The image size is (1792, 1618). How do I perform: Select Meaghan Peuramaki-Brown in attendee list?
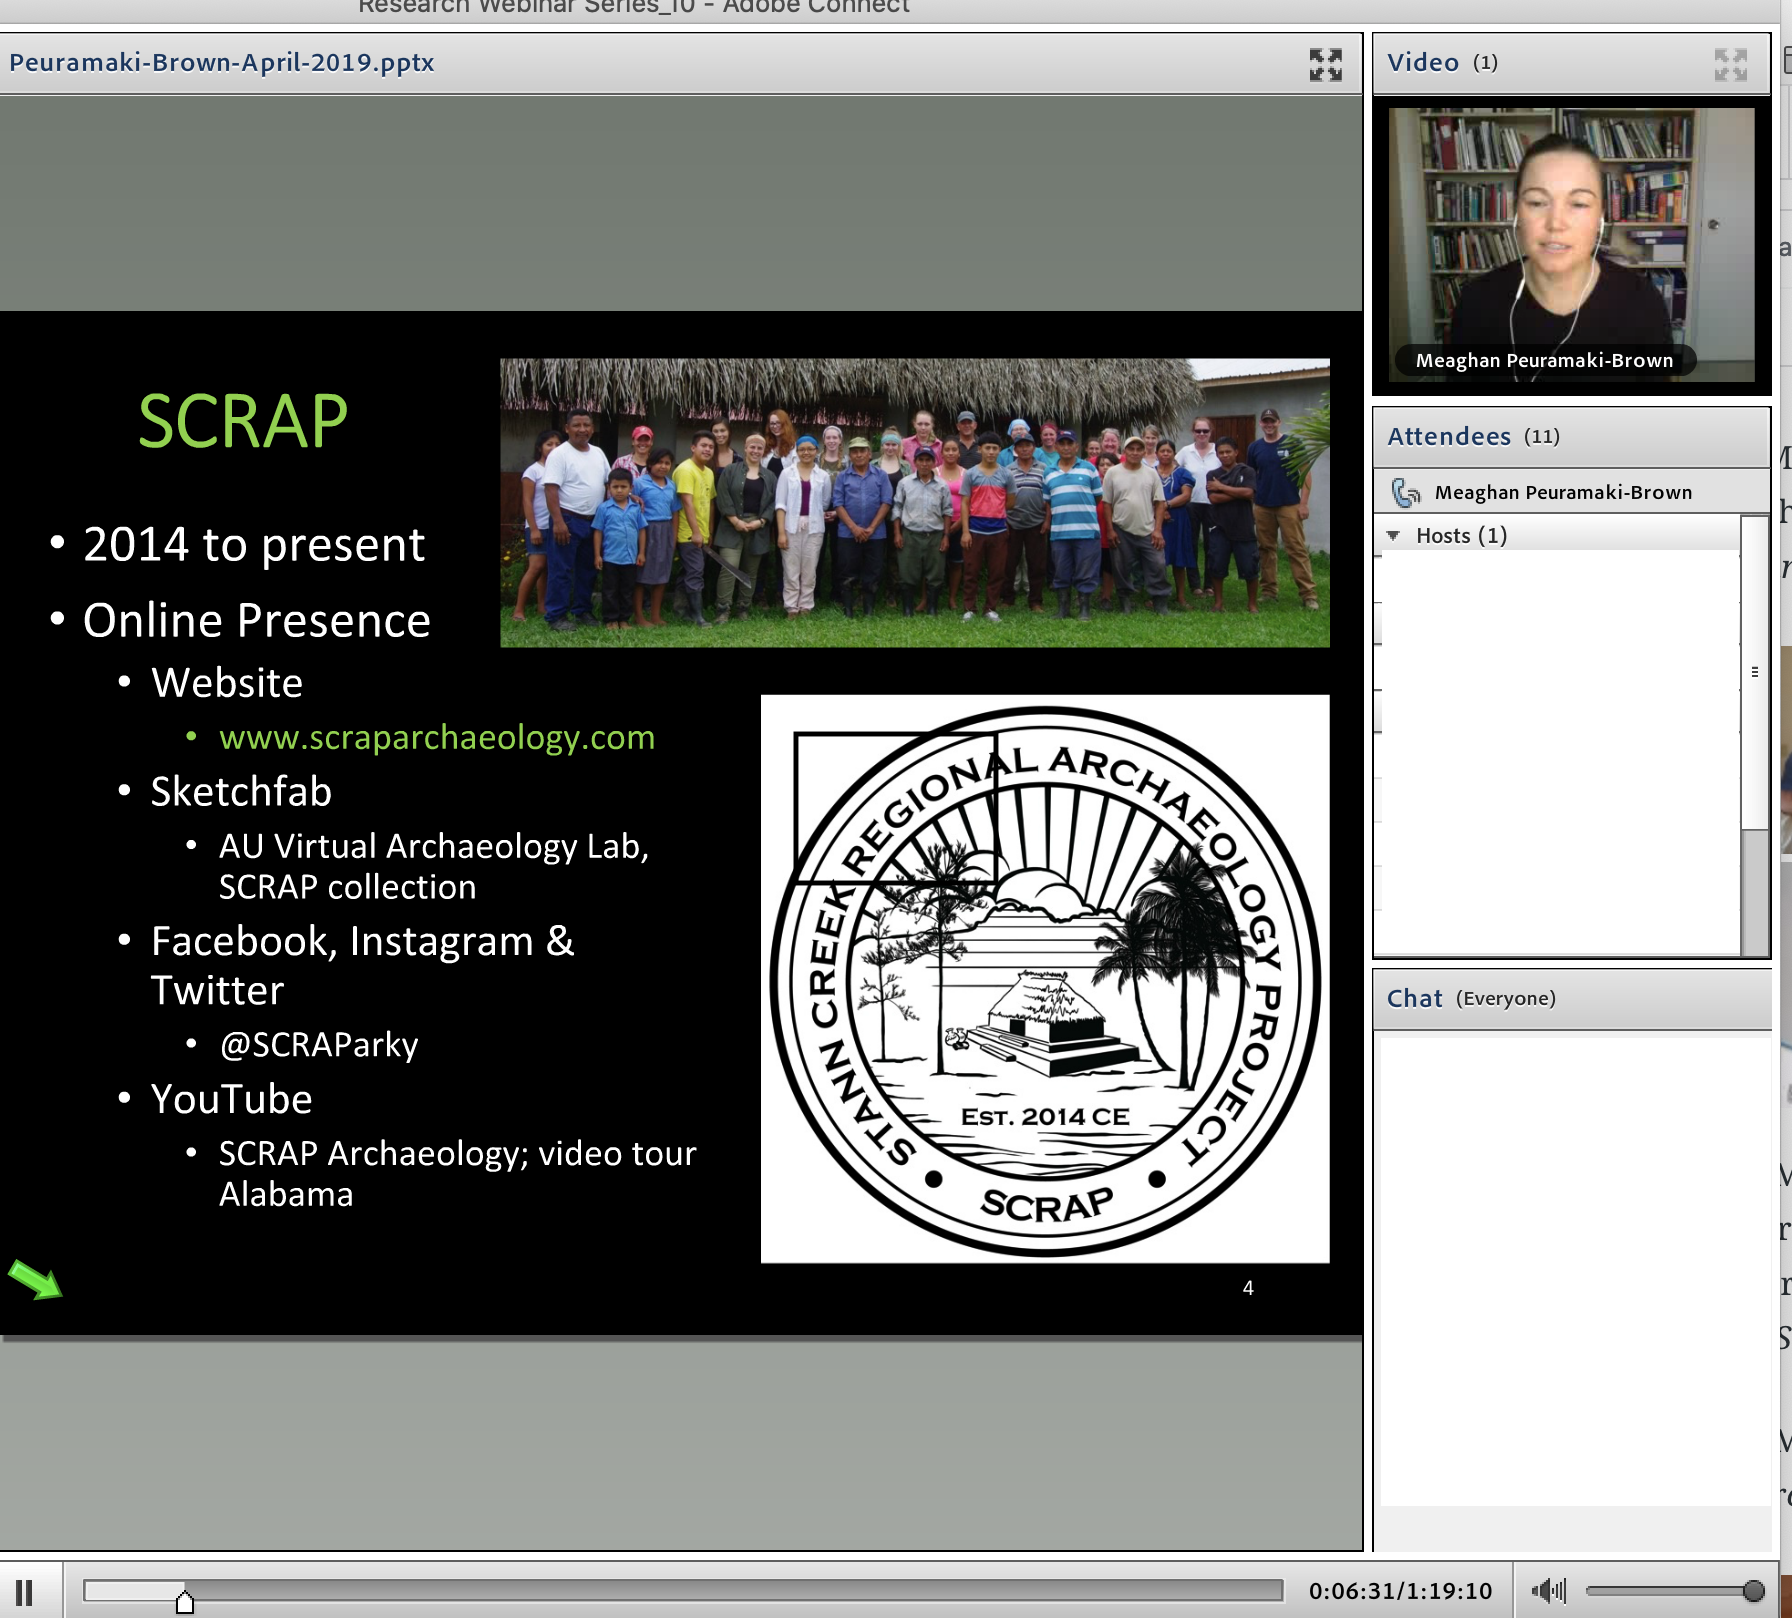pyautogui.click(x=1562, y=492)
